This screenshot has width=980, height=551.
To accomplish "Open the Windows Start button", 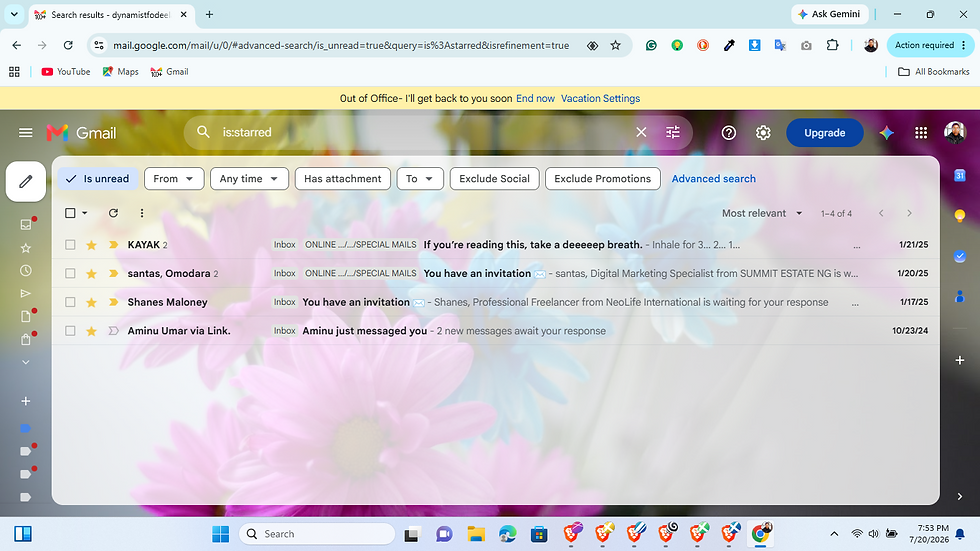I will pyautogui.click(x=220, y=534).
